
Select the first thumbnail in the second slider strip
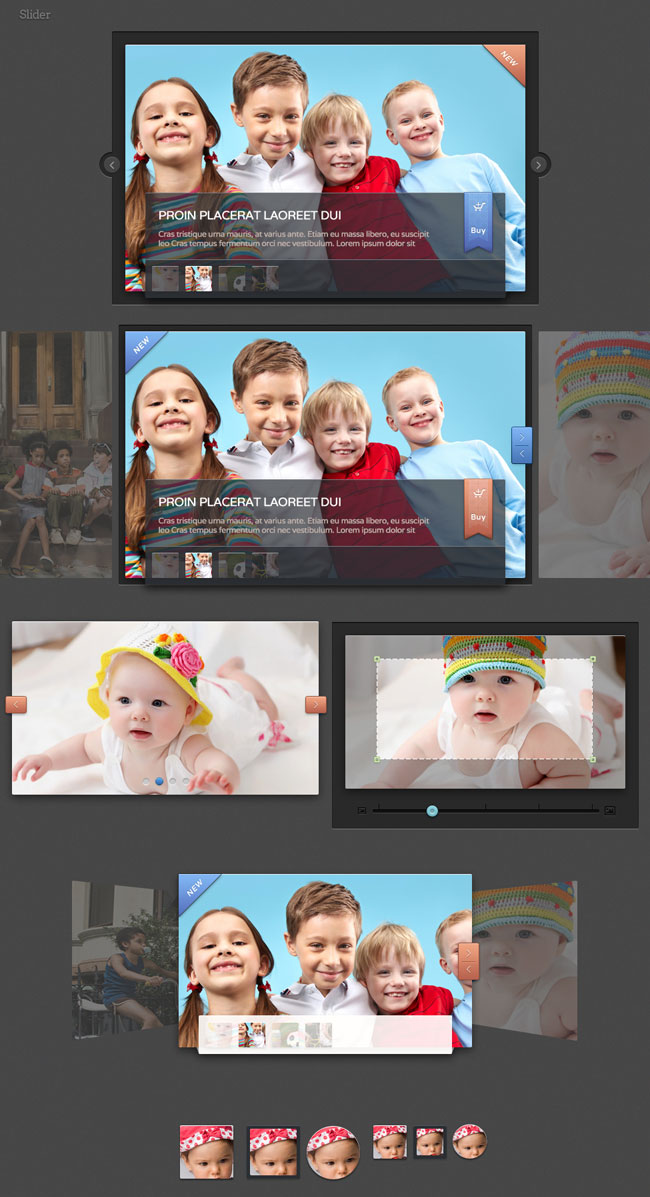(165, 565)
